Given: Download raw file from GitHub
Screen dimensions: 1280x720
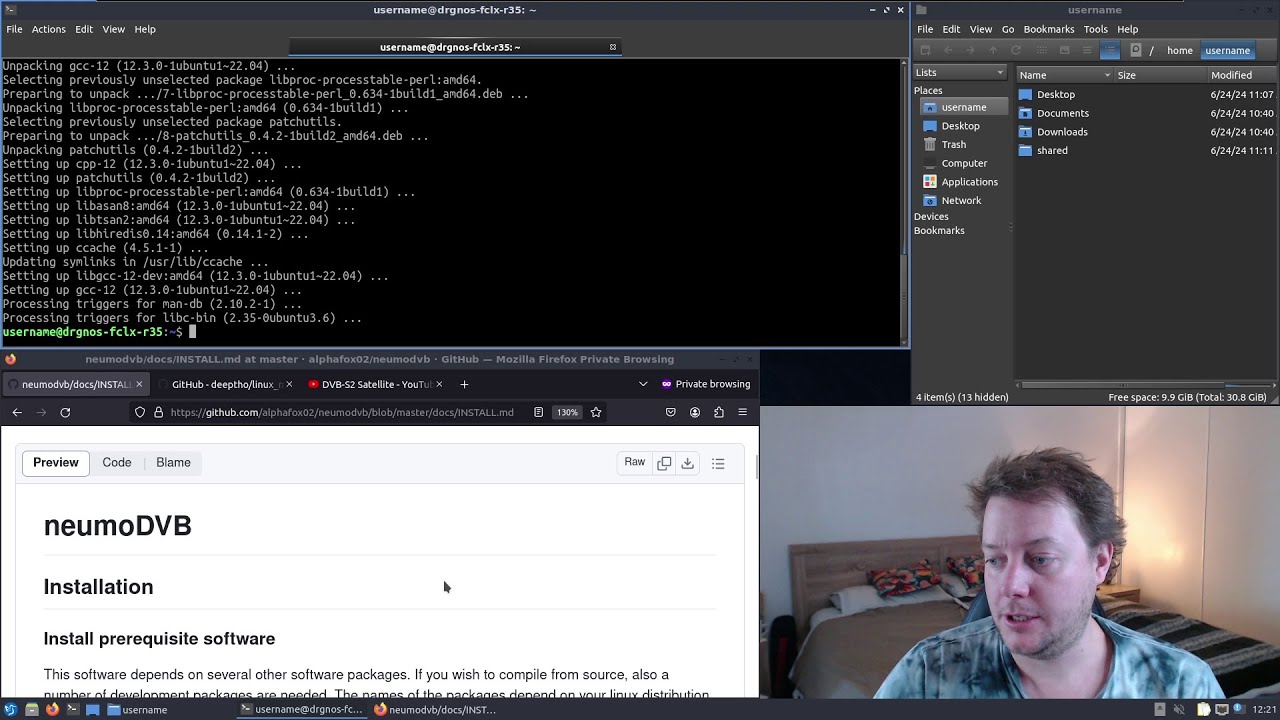Looking at the screenshot, I should (x=687, y=463).
